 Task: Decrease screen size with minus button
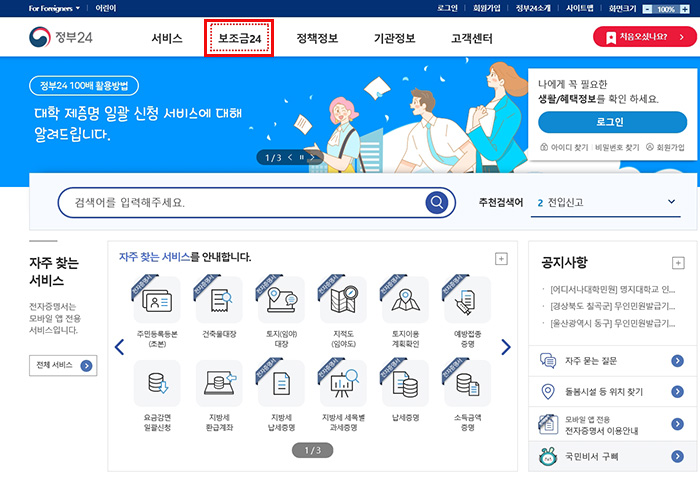click(x=647, y=9)
